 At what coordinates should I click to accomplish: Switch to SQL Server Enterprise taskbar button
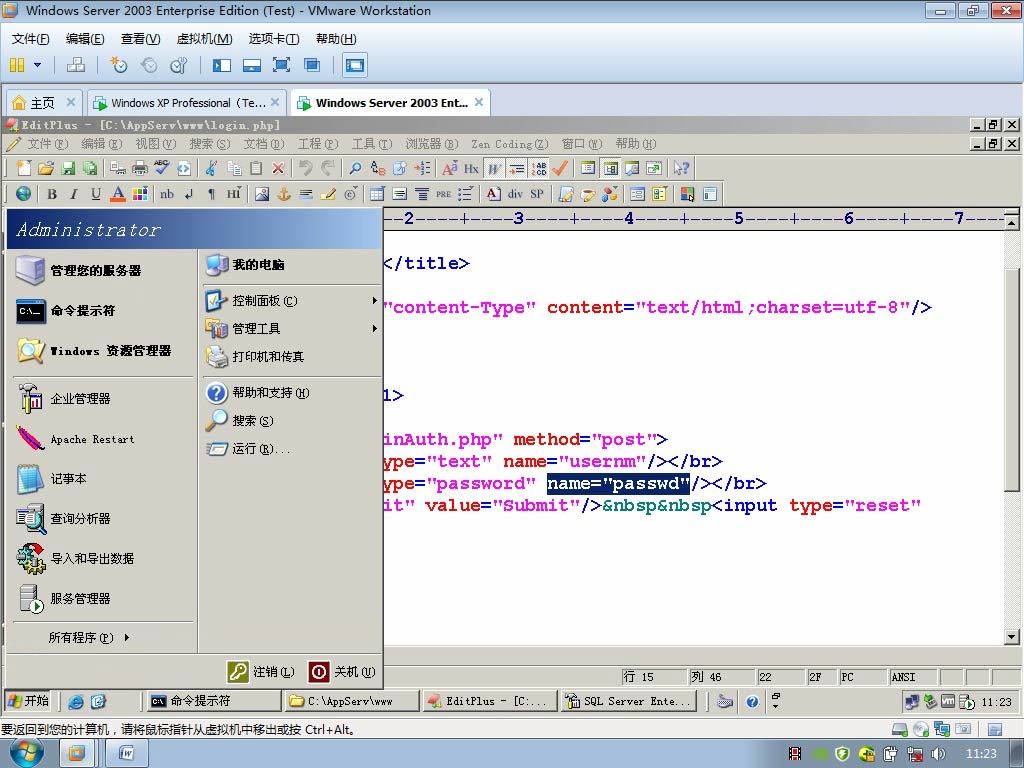click(628, 701)
